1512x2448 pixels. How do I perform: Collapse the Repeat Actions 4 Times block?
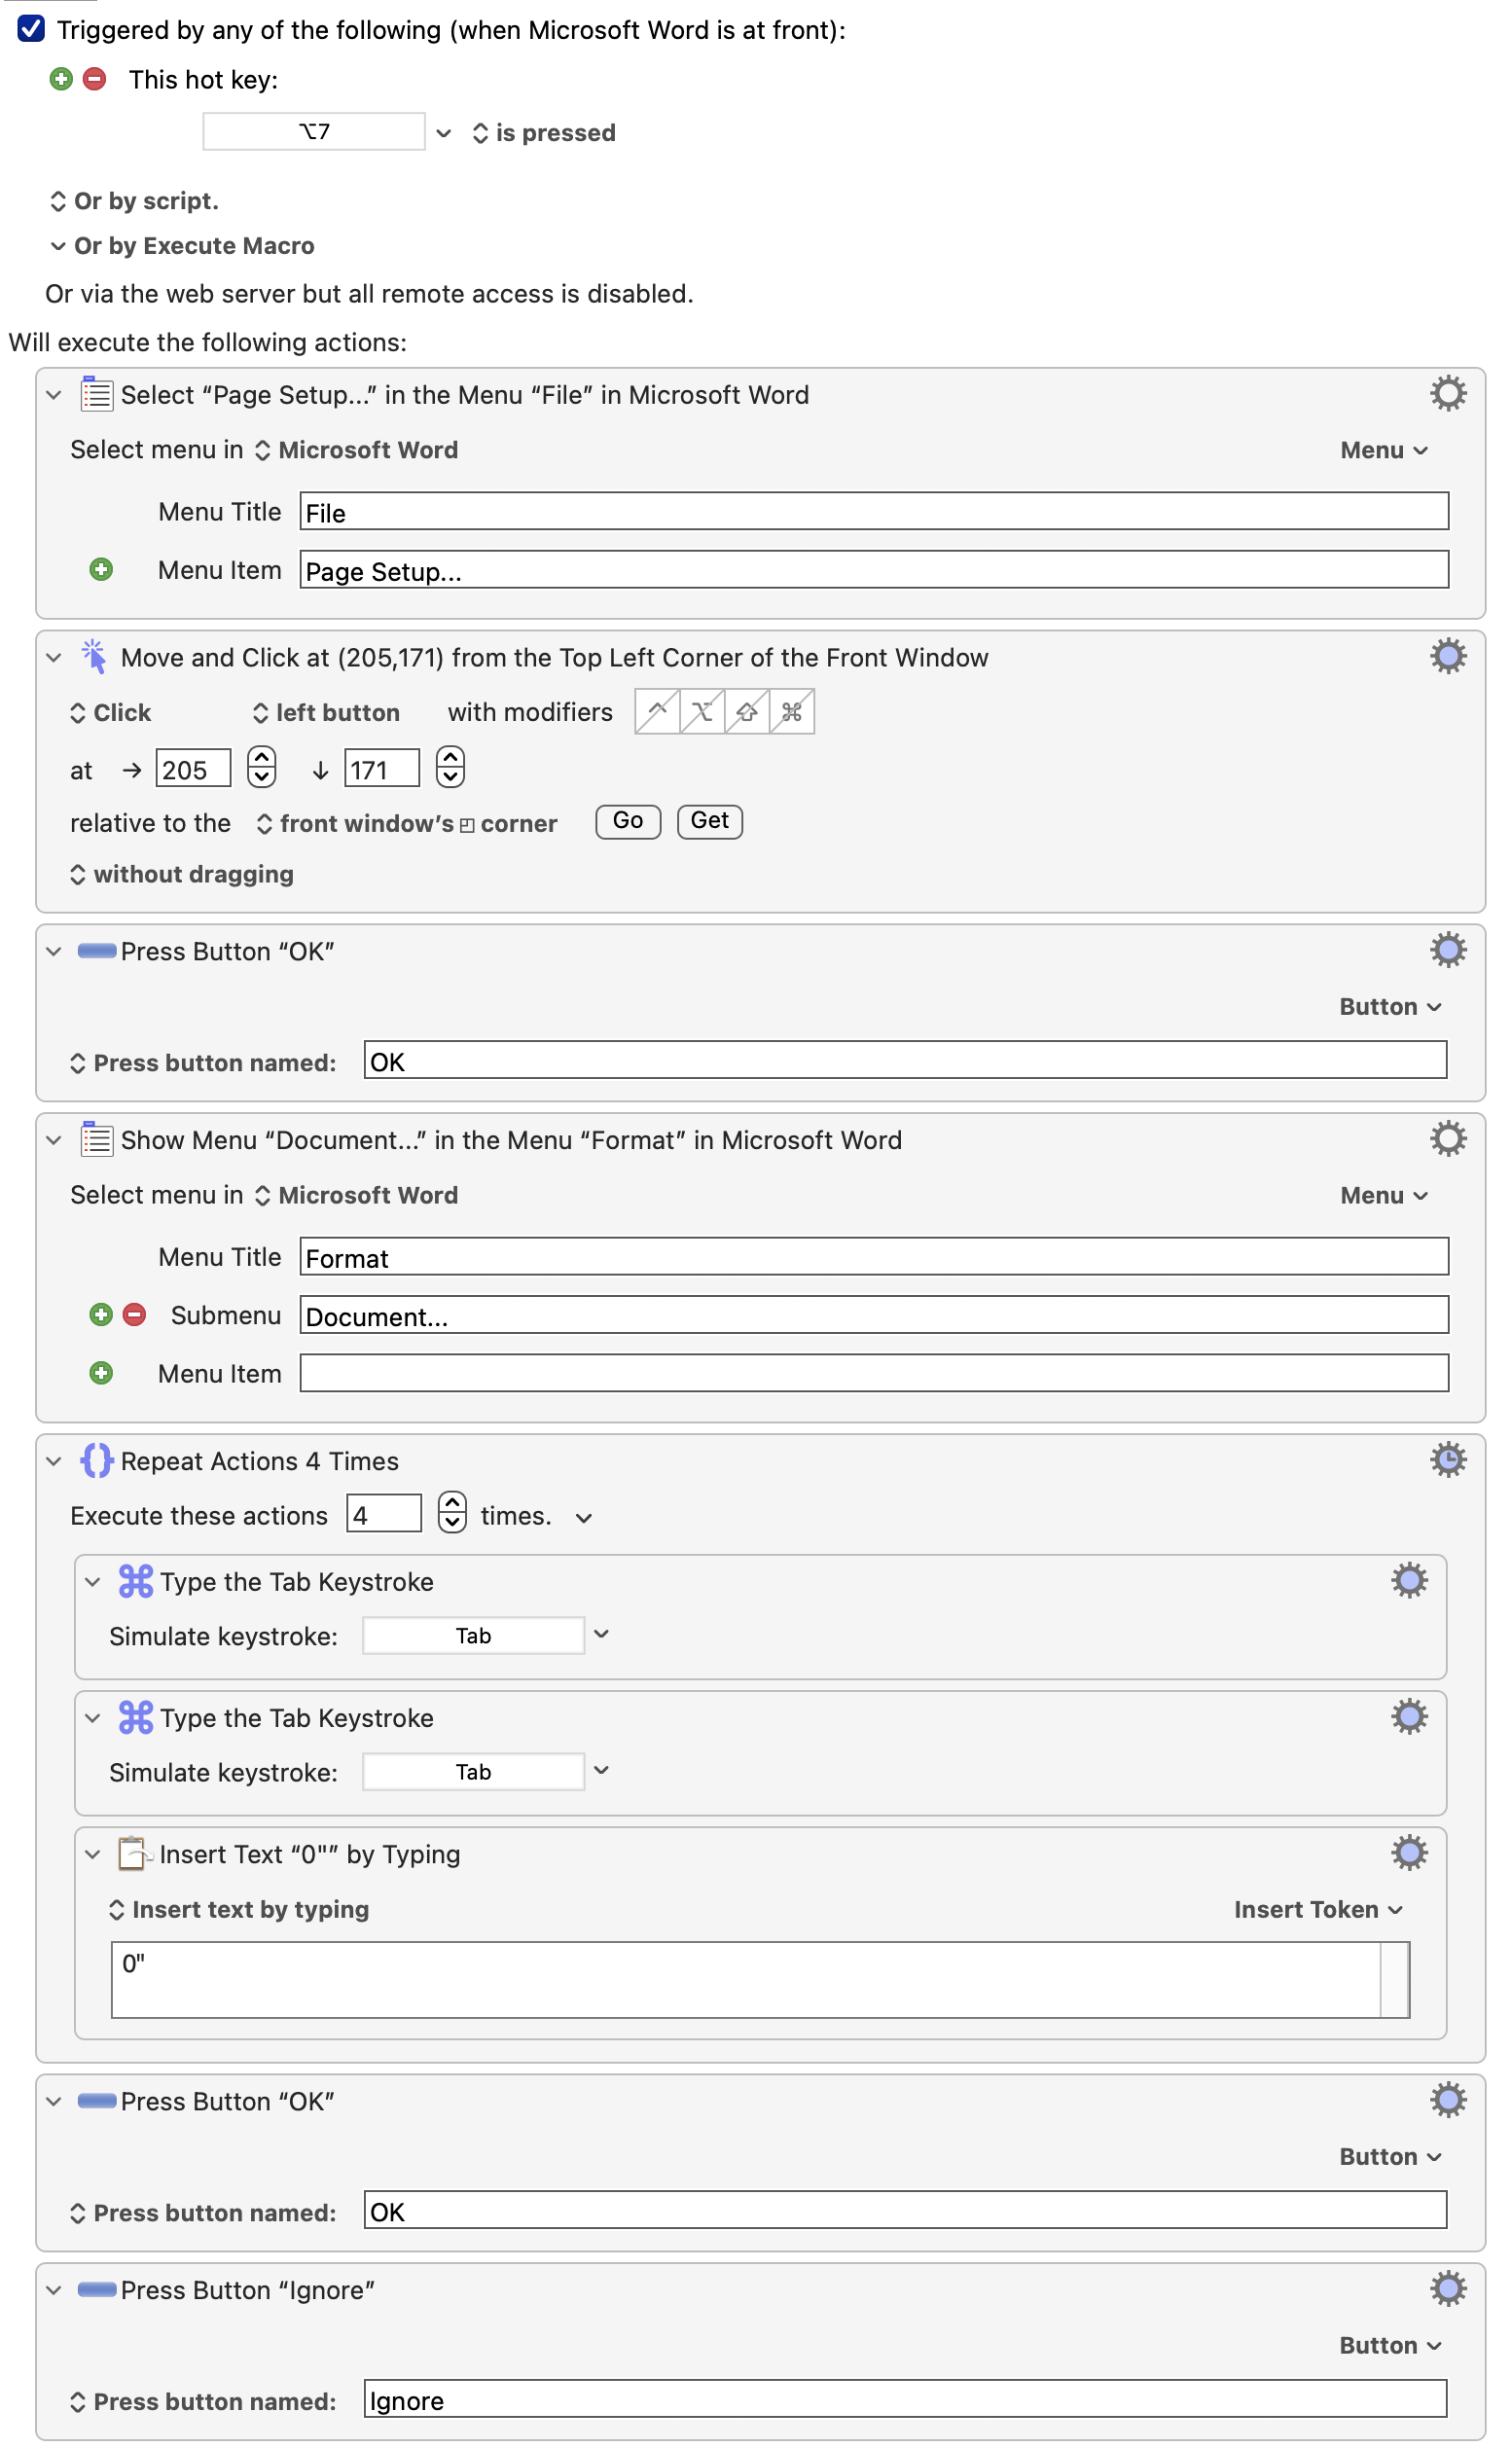point(54,1461)
